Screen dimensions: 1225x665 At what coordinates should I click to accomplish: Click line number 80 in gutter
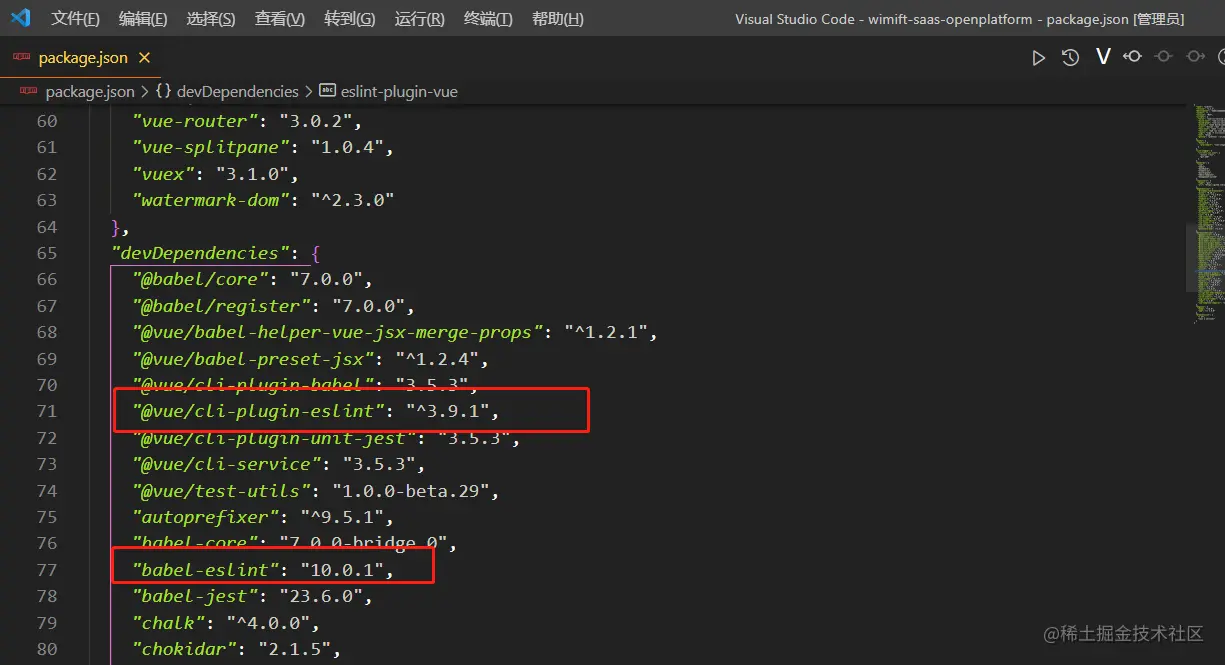tap(46, 649)
